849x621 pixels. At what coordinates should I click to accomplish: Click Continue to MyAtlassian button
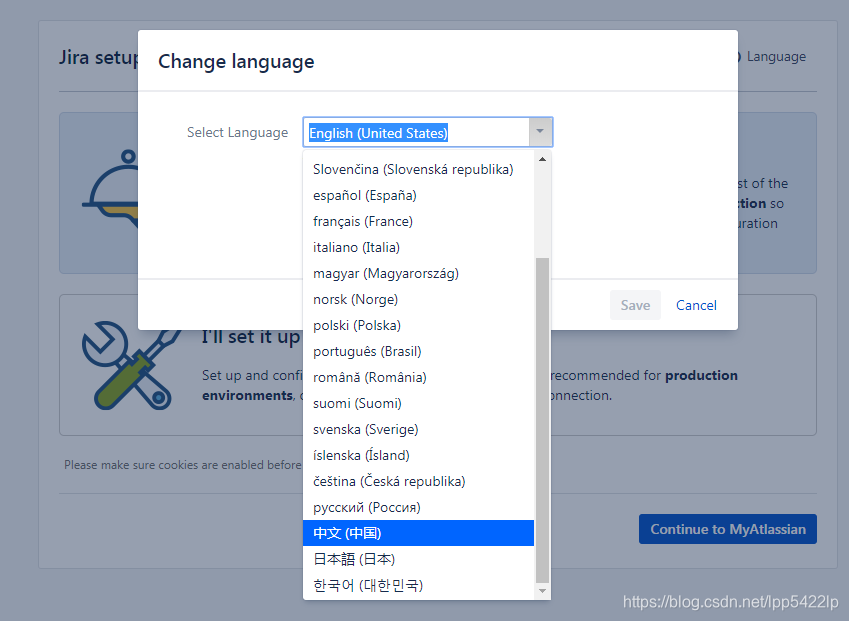(728, 529)
